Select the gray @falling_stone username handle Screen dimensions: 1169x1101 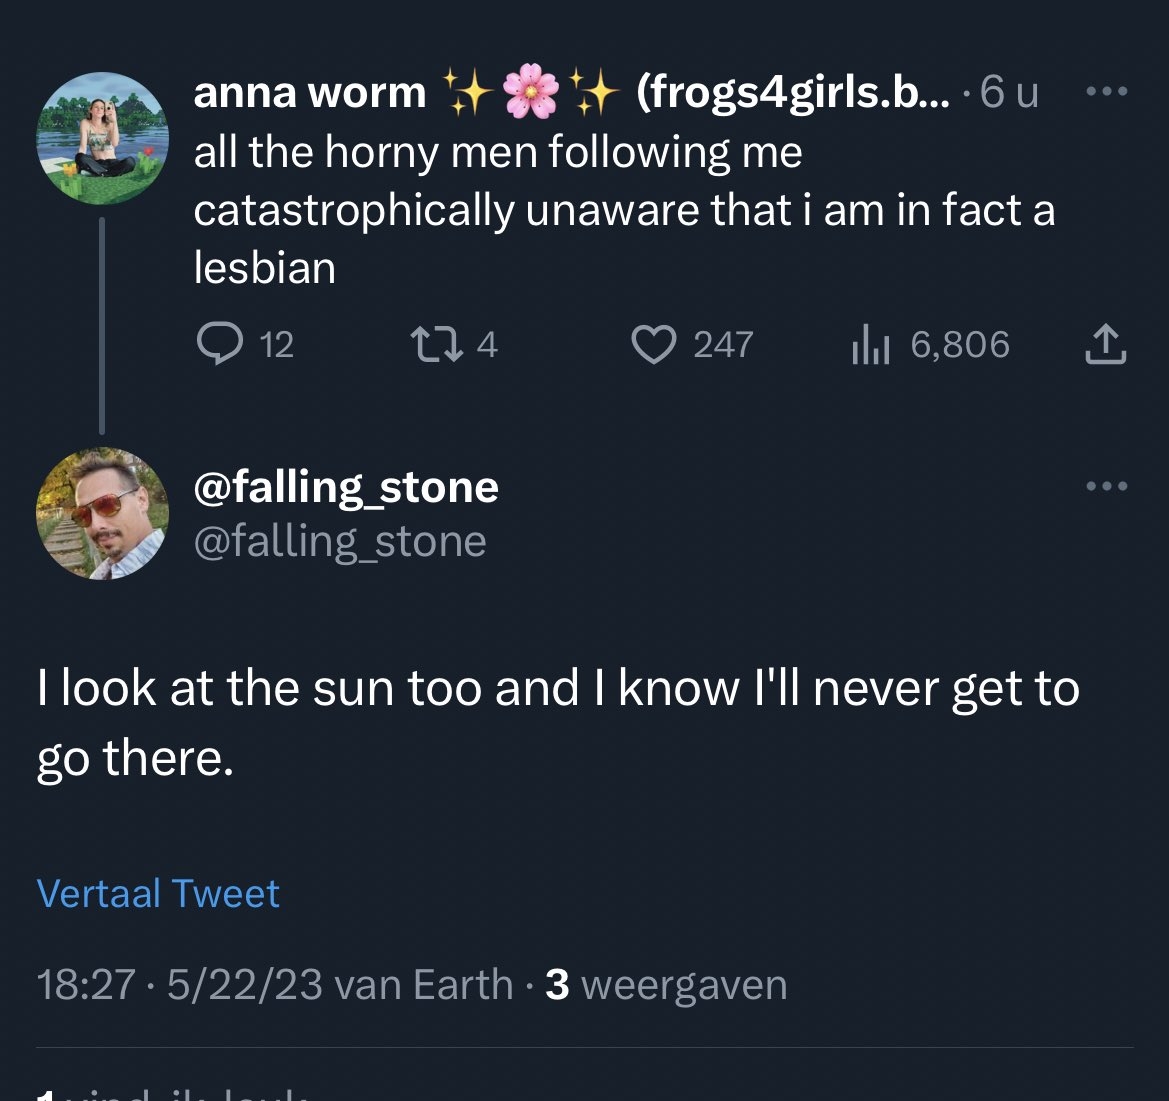tap(339, 541)
